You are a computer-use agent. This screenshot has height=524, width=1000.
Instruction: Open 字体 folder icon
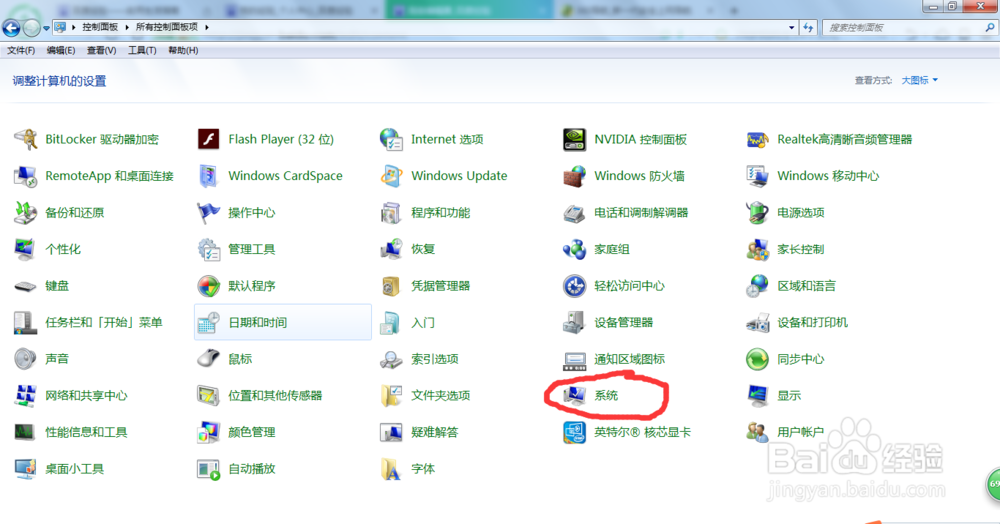pos(391,469)
